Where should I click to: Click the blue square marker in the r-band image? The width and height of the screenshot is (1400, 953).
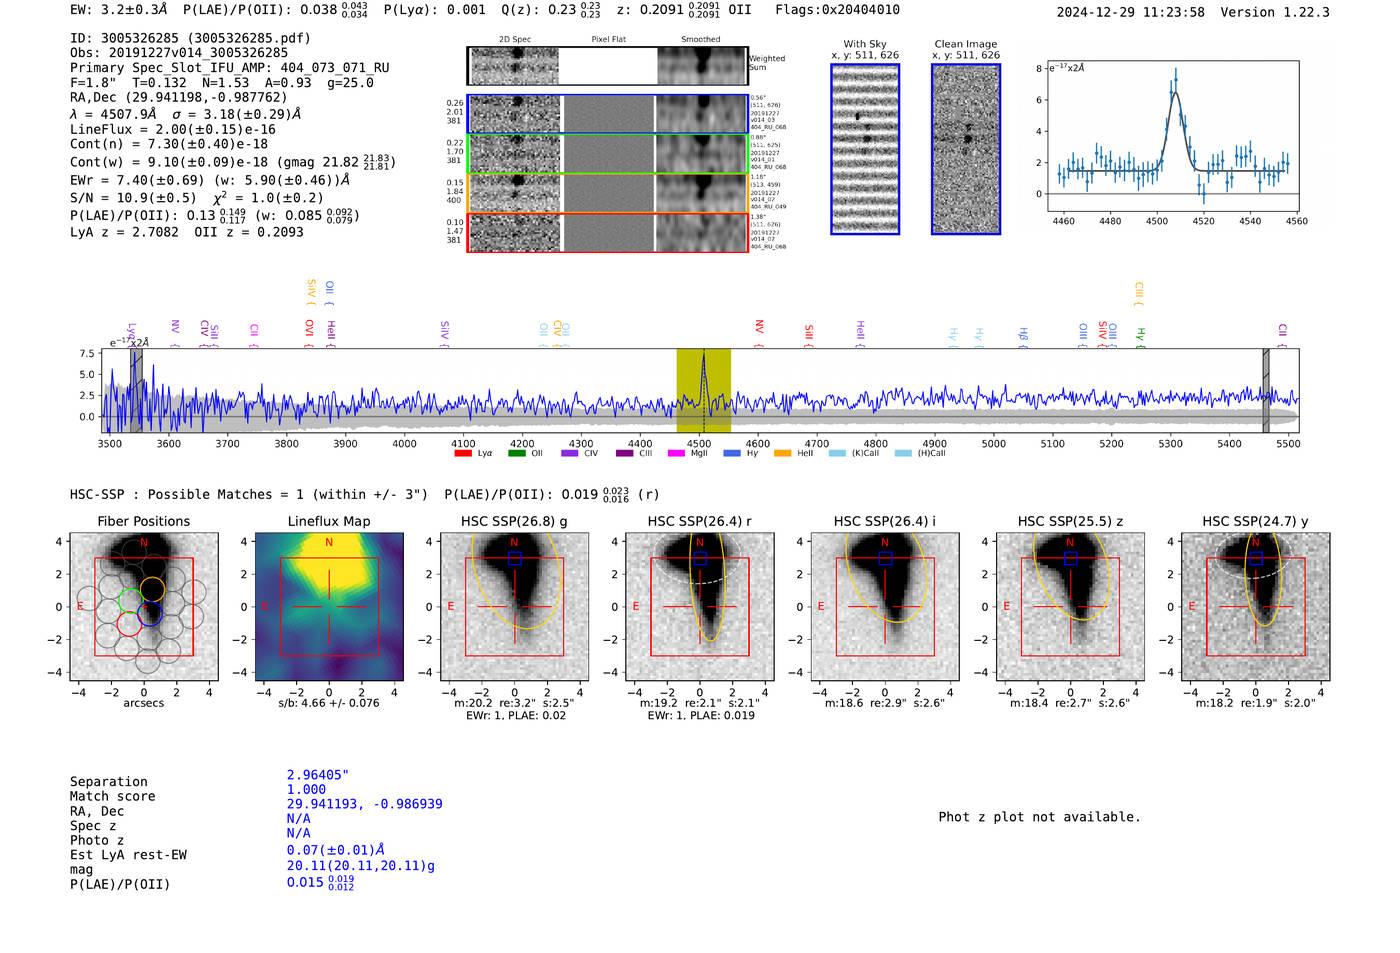point(700,558)
